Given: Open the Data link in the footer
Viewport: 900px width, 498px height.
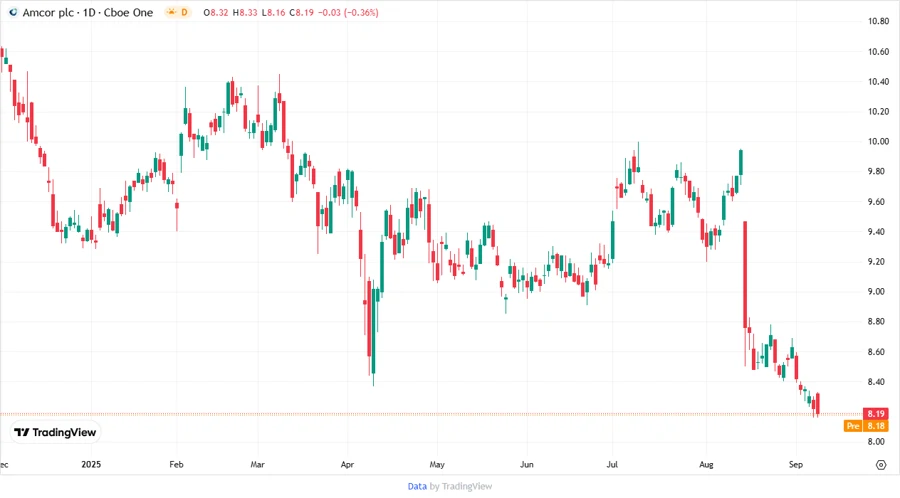Looking at the screenshot, I should (417, 486).
